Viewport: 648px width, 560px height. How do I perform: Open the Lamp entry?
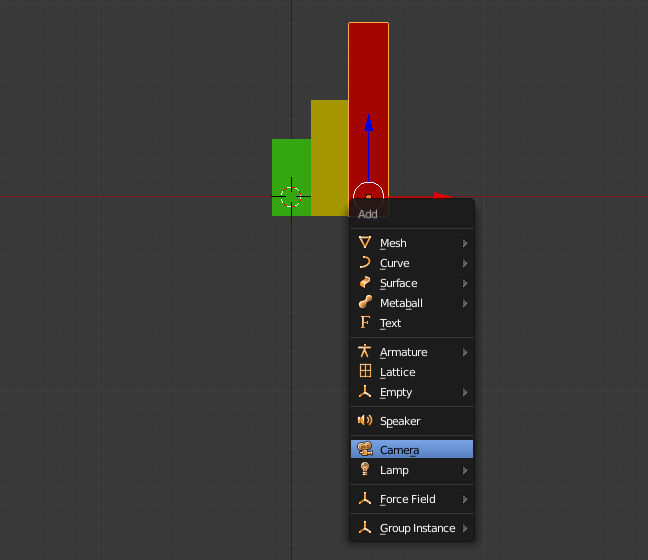click(x=412, y=470)
